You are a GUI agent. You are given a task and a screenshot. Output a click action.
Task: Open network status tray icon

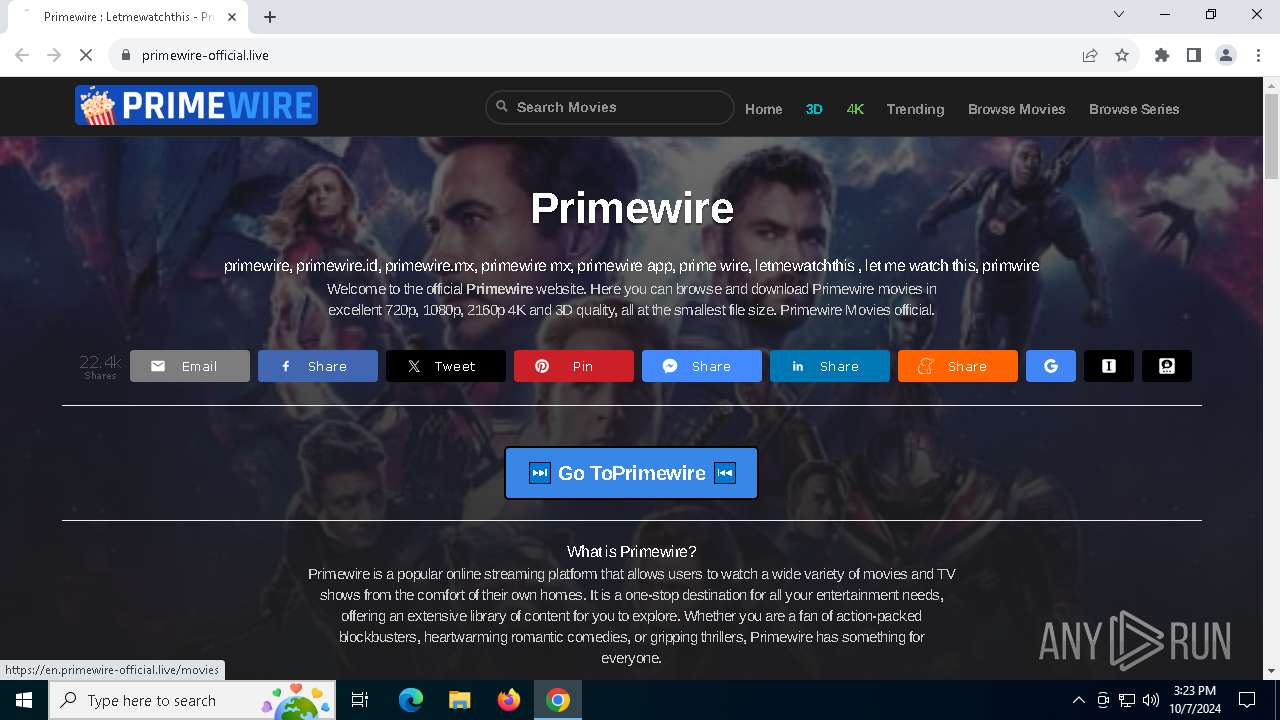tap(1127, 700)
